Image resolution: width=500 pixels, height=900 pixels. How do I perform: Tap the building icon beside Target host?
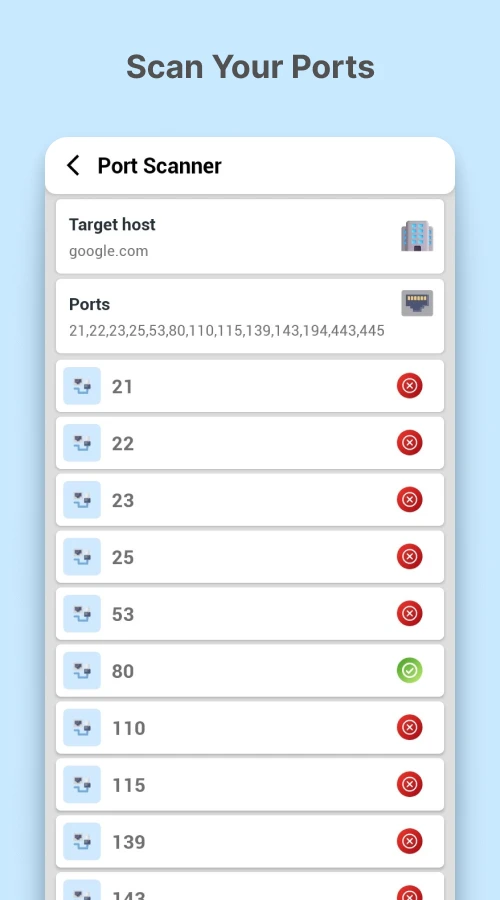417,236
